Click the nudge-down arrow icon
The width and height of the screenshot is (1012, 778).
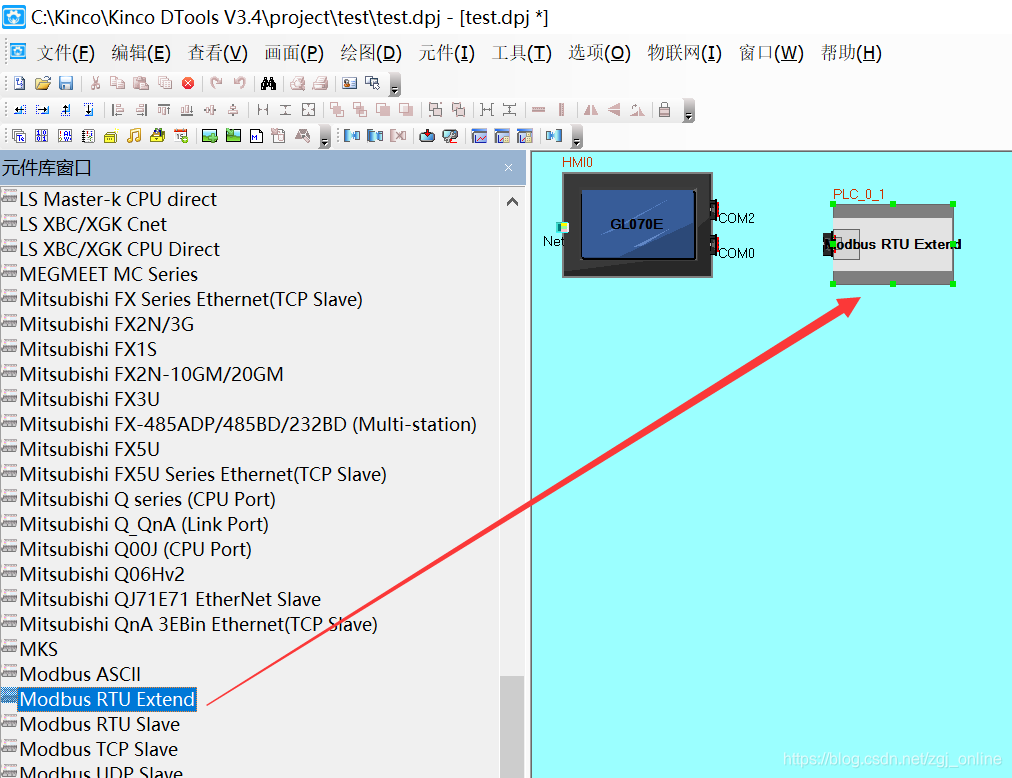(88, 110)
